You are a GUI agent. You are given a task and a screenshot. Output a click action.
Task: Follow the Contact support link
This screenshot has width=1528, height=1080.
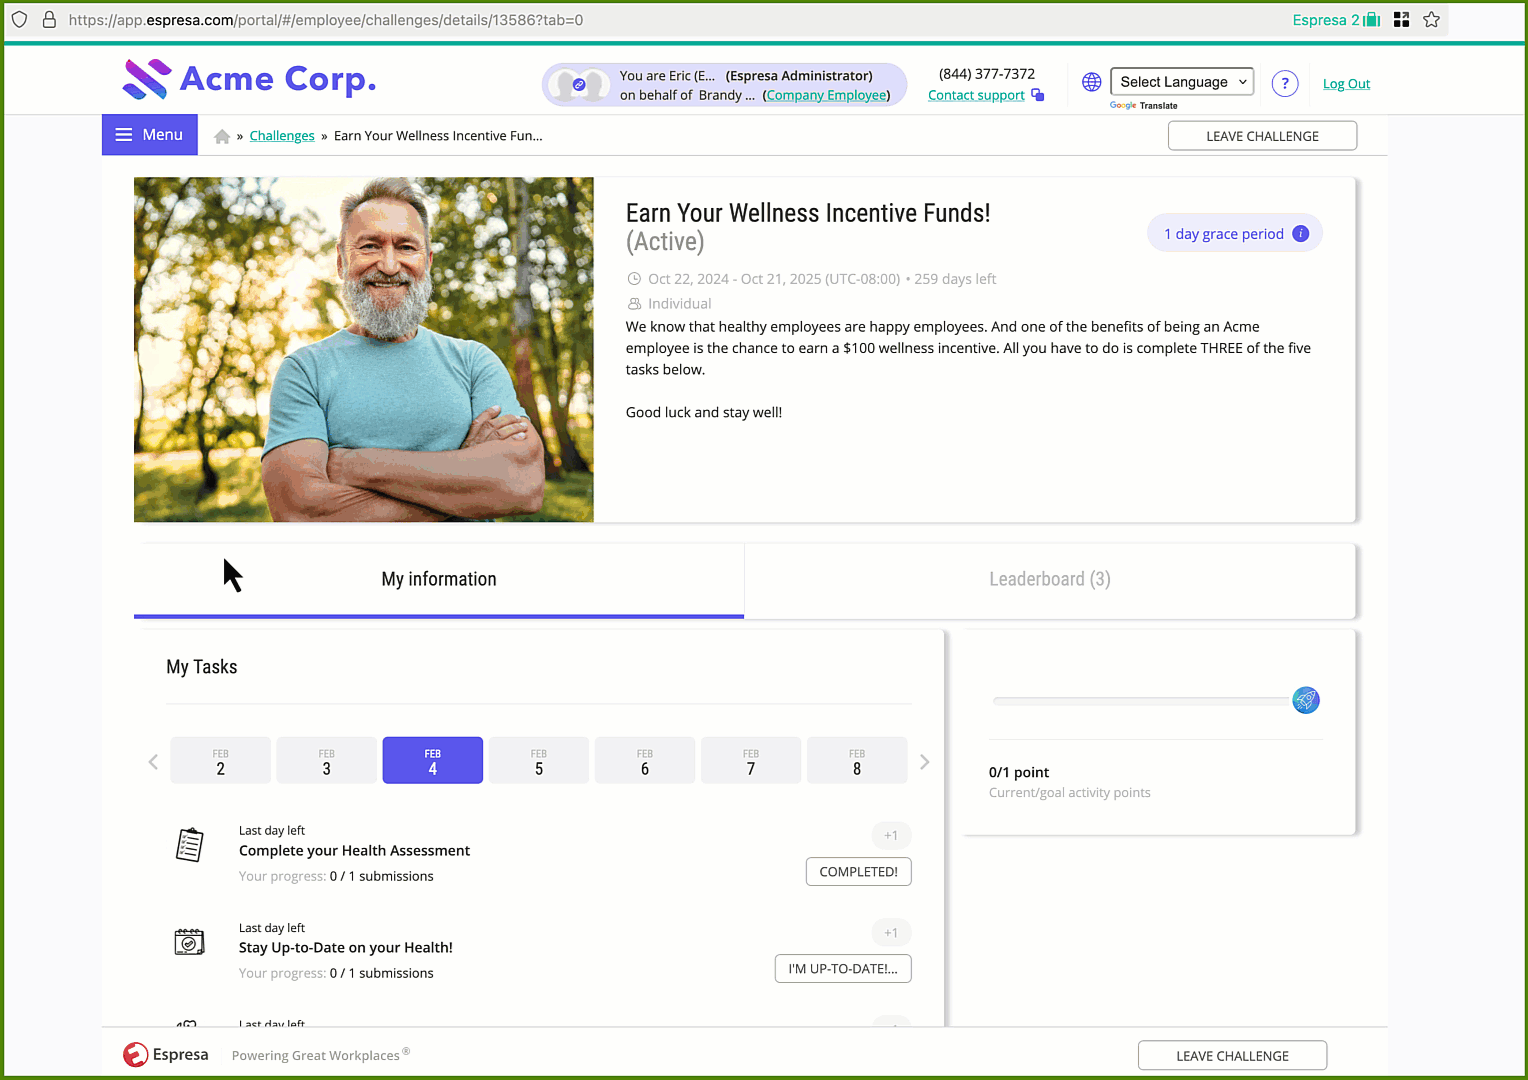pyautogui.click(x=976, y=95)
